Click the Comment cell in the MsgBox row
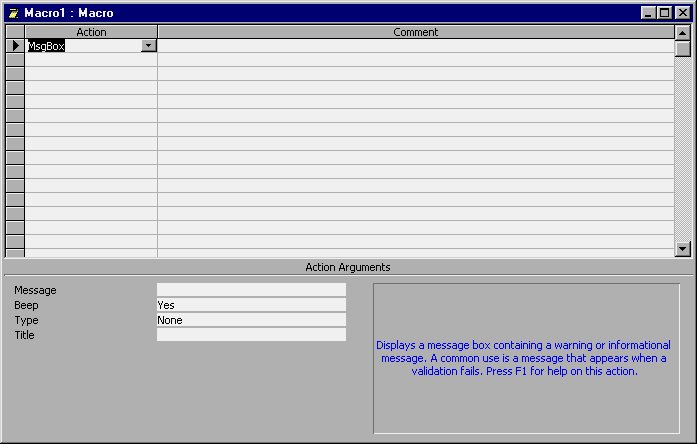 click(415, 46)
